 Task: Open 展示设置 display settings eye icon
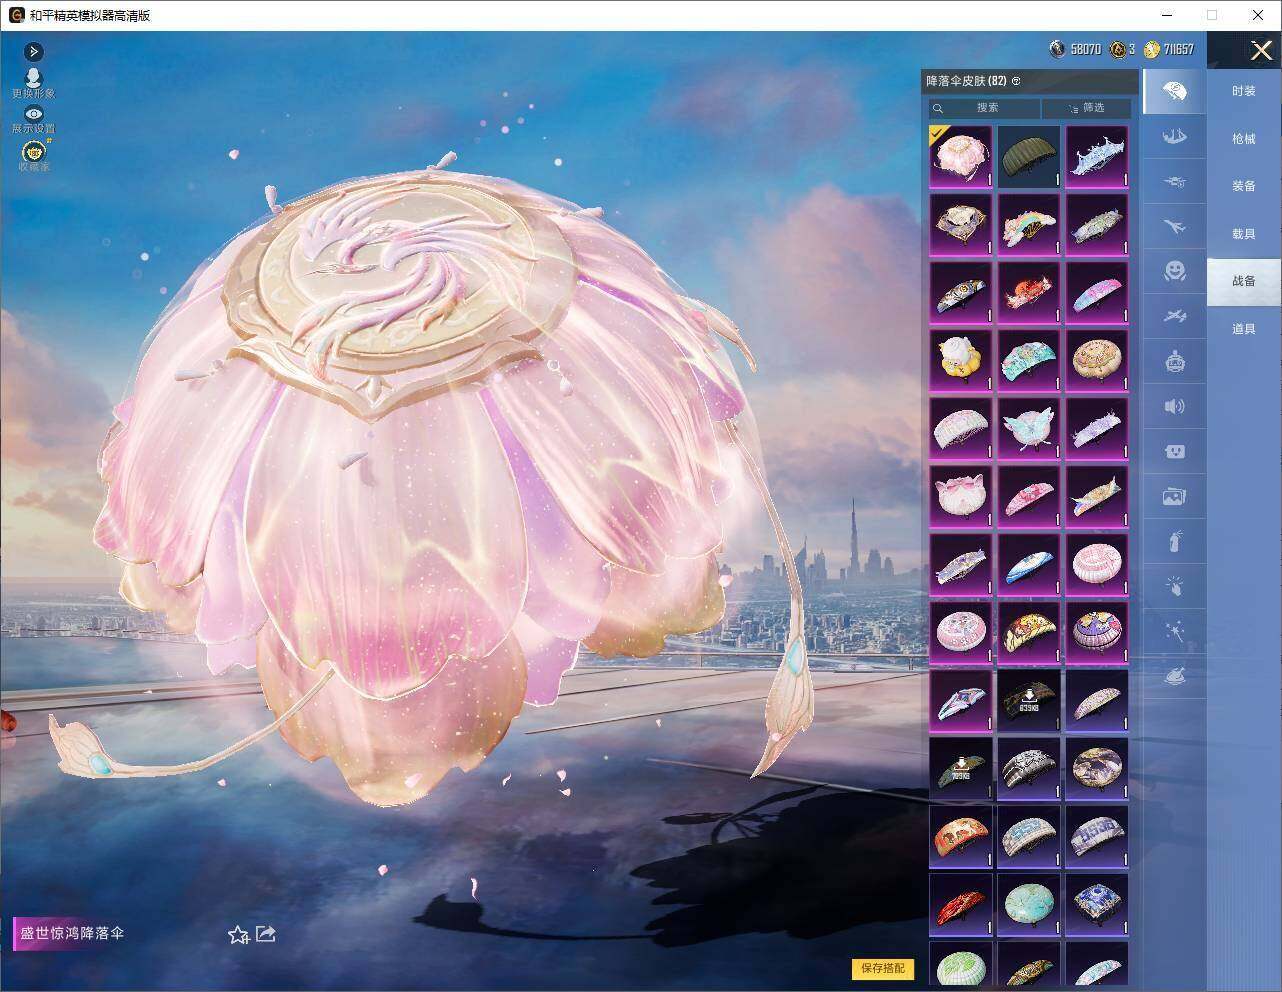pos(33,119)
